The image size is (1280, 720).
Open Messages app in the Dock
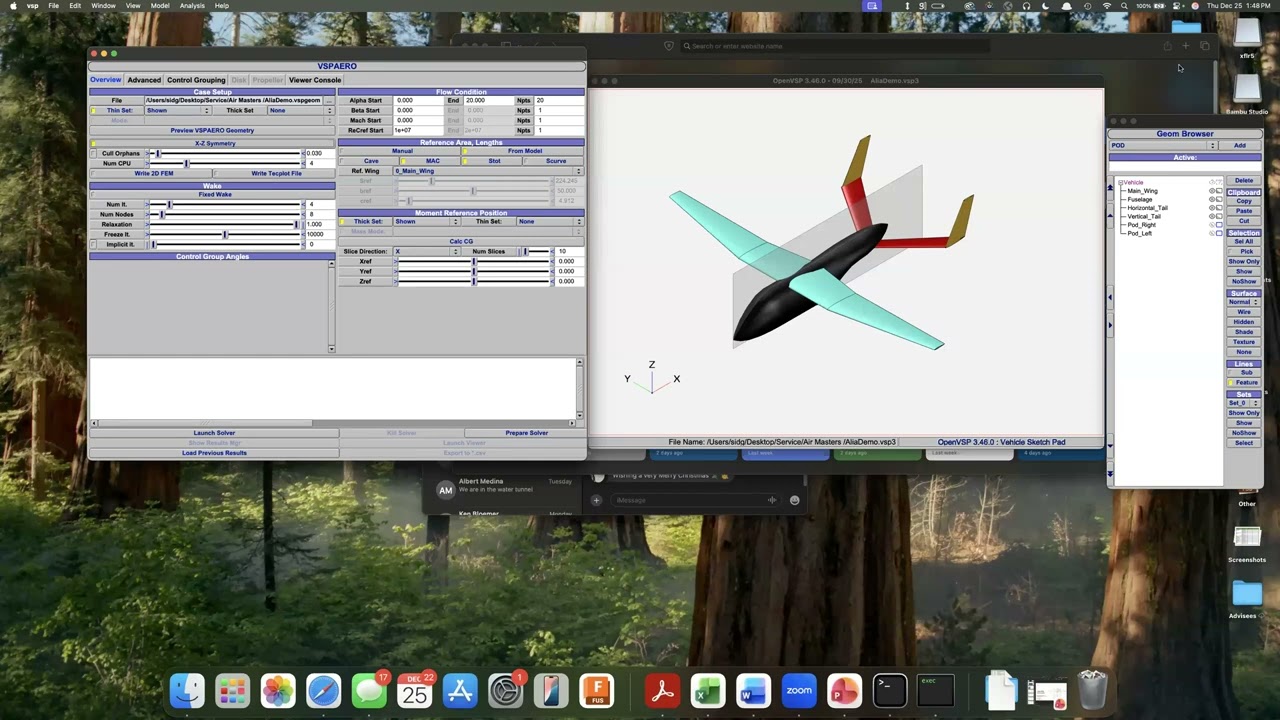pyautogui.click(x=369, y=691)
